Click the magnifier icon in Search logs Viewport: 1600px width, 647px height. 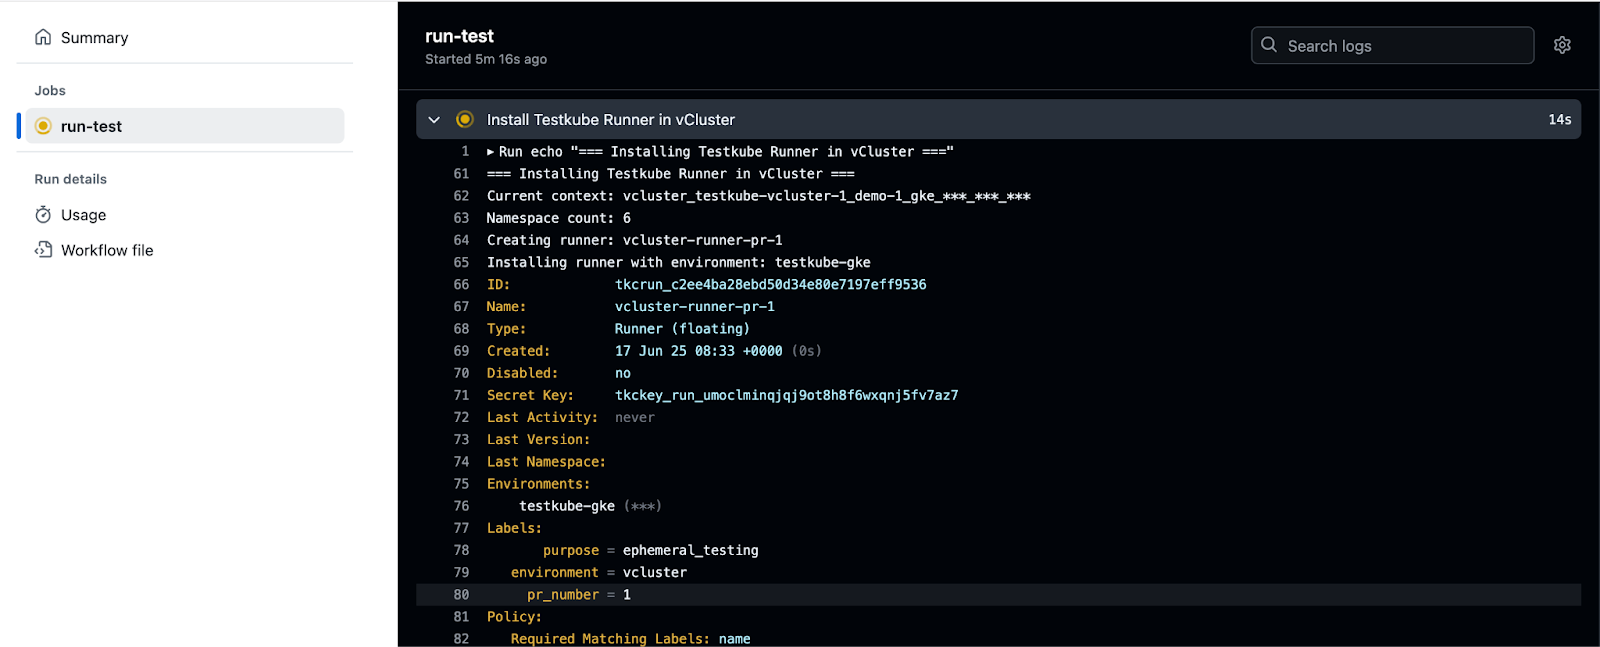1269,45
